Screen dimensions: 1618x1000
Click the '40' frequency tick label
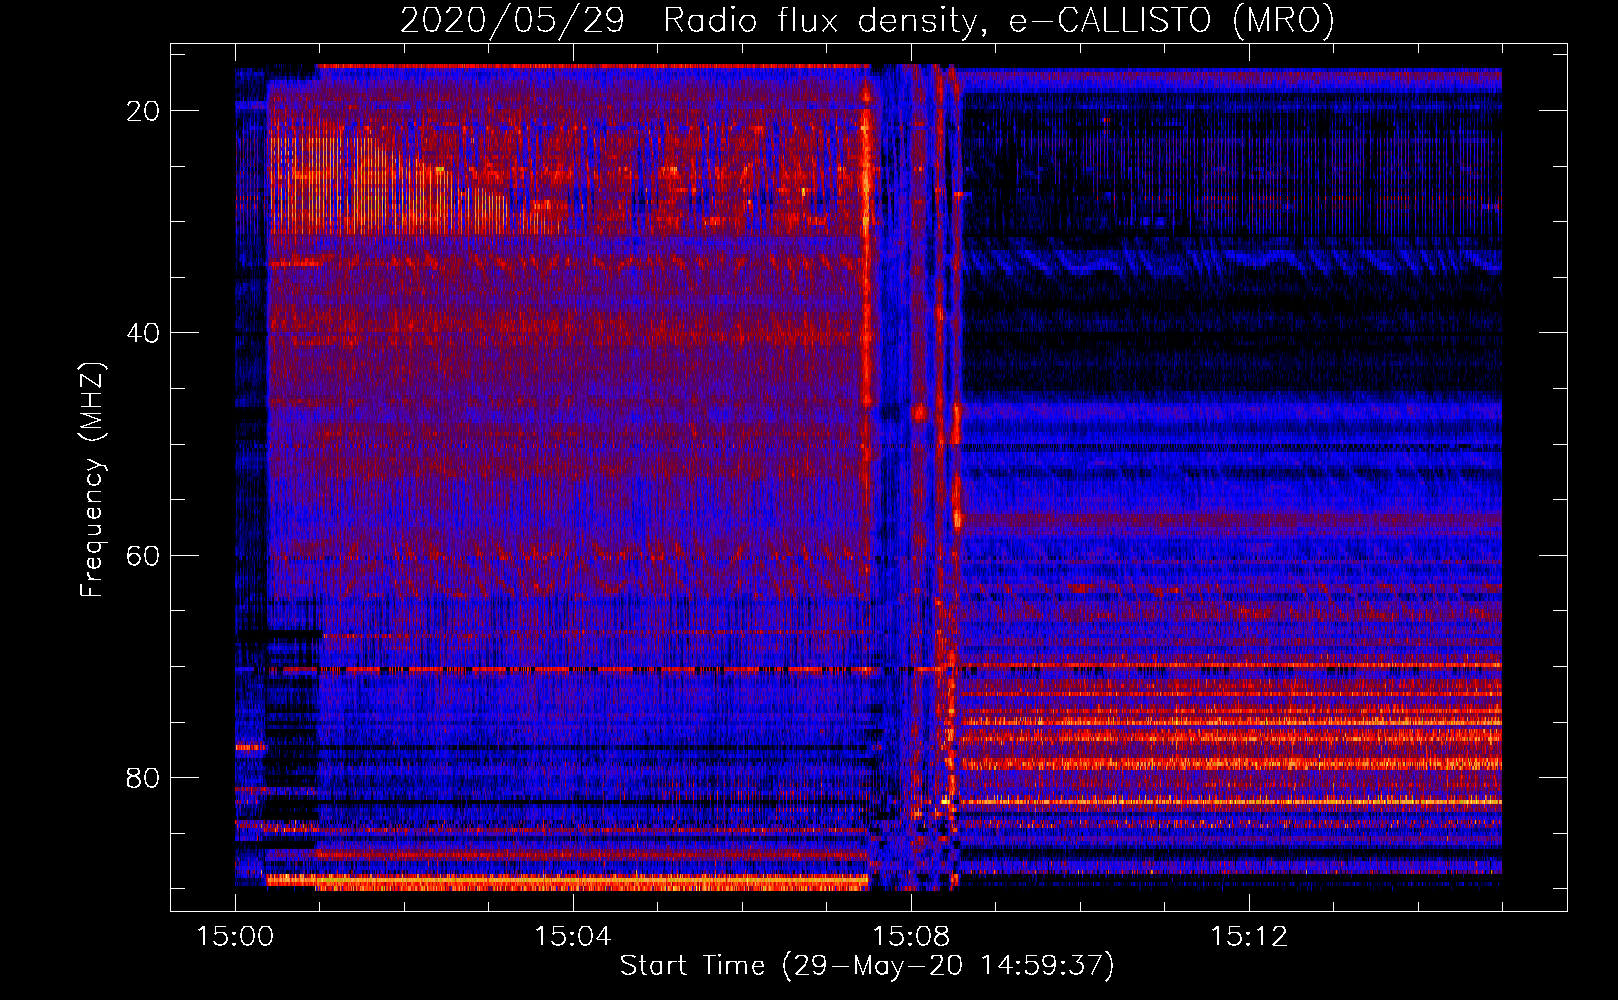click(144, 332)
